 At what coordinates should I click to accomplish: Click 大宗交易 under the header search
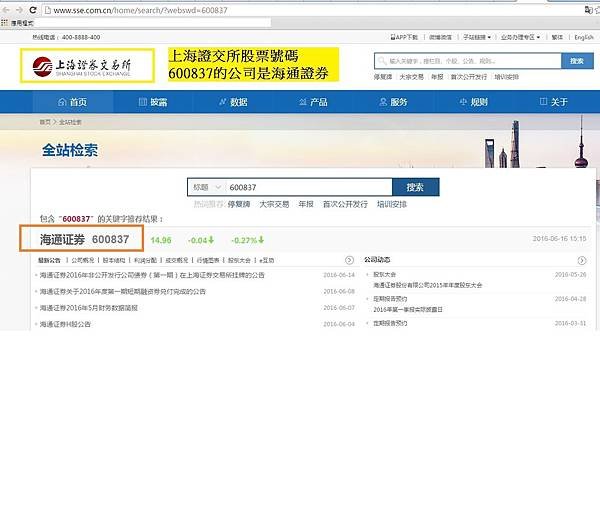click(412, 77)
